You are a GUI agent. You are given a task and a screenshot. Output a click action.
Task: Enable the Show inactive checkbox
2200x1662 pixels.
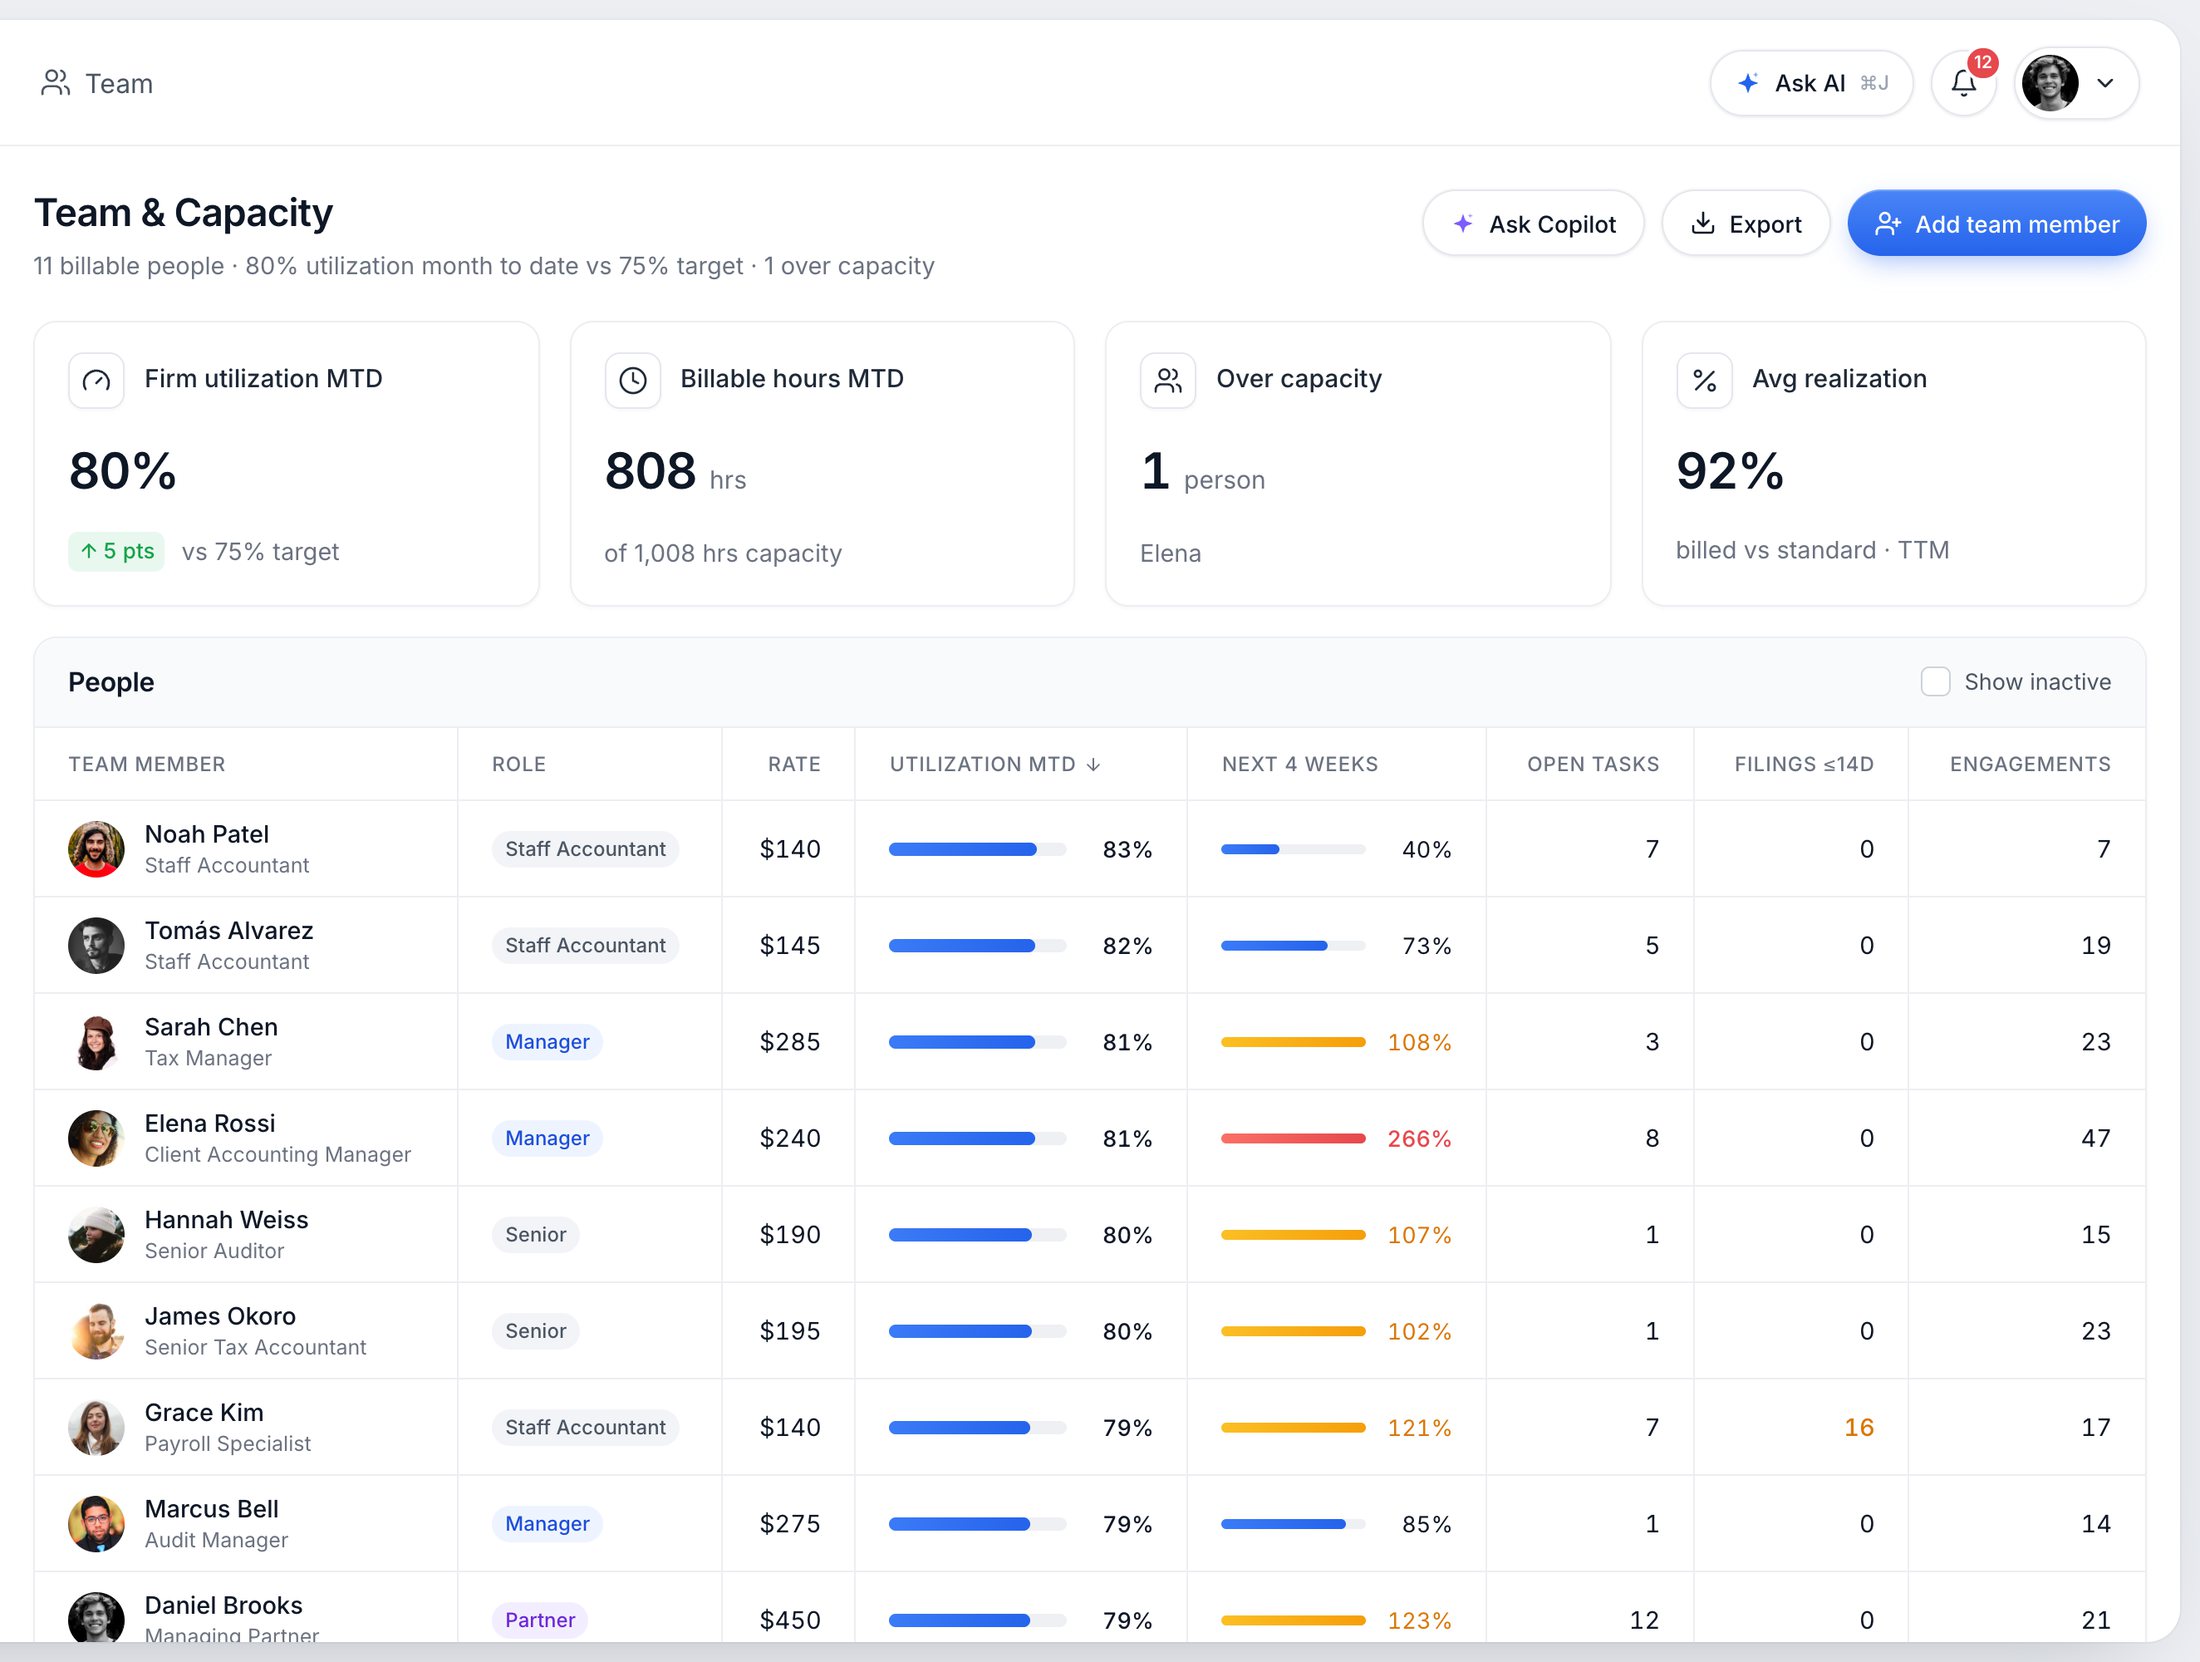[x=1935, y=682]
